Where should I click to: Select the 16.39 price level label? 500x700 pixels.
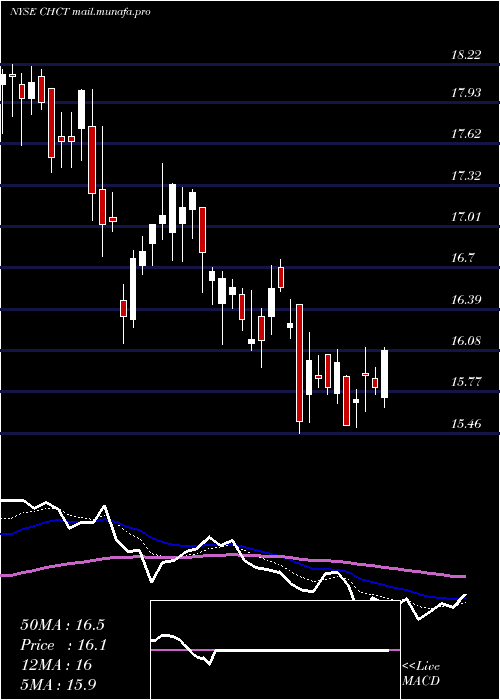(x=466, y=300)
